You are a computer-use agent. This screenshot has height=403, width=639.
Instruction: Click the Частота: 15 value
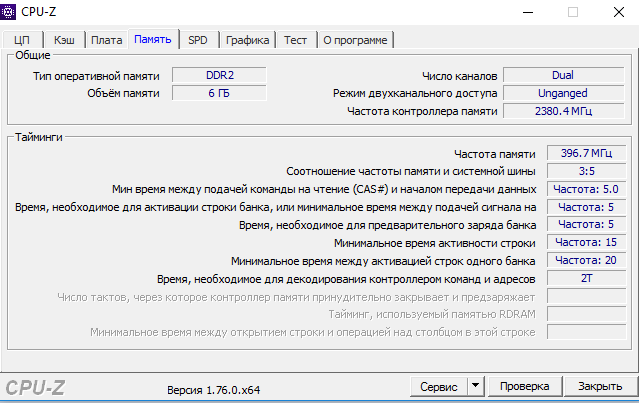click(586, 242)
